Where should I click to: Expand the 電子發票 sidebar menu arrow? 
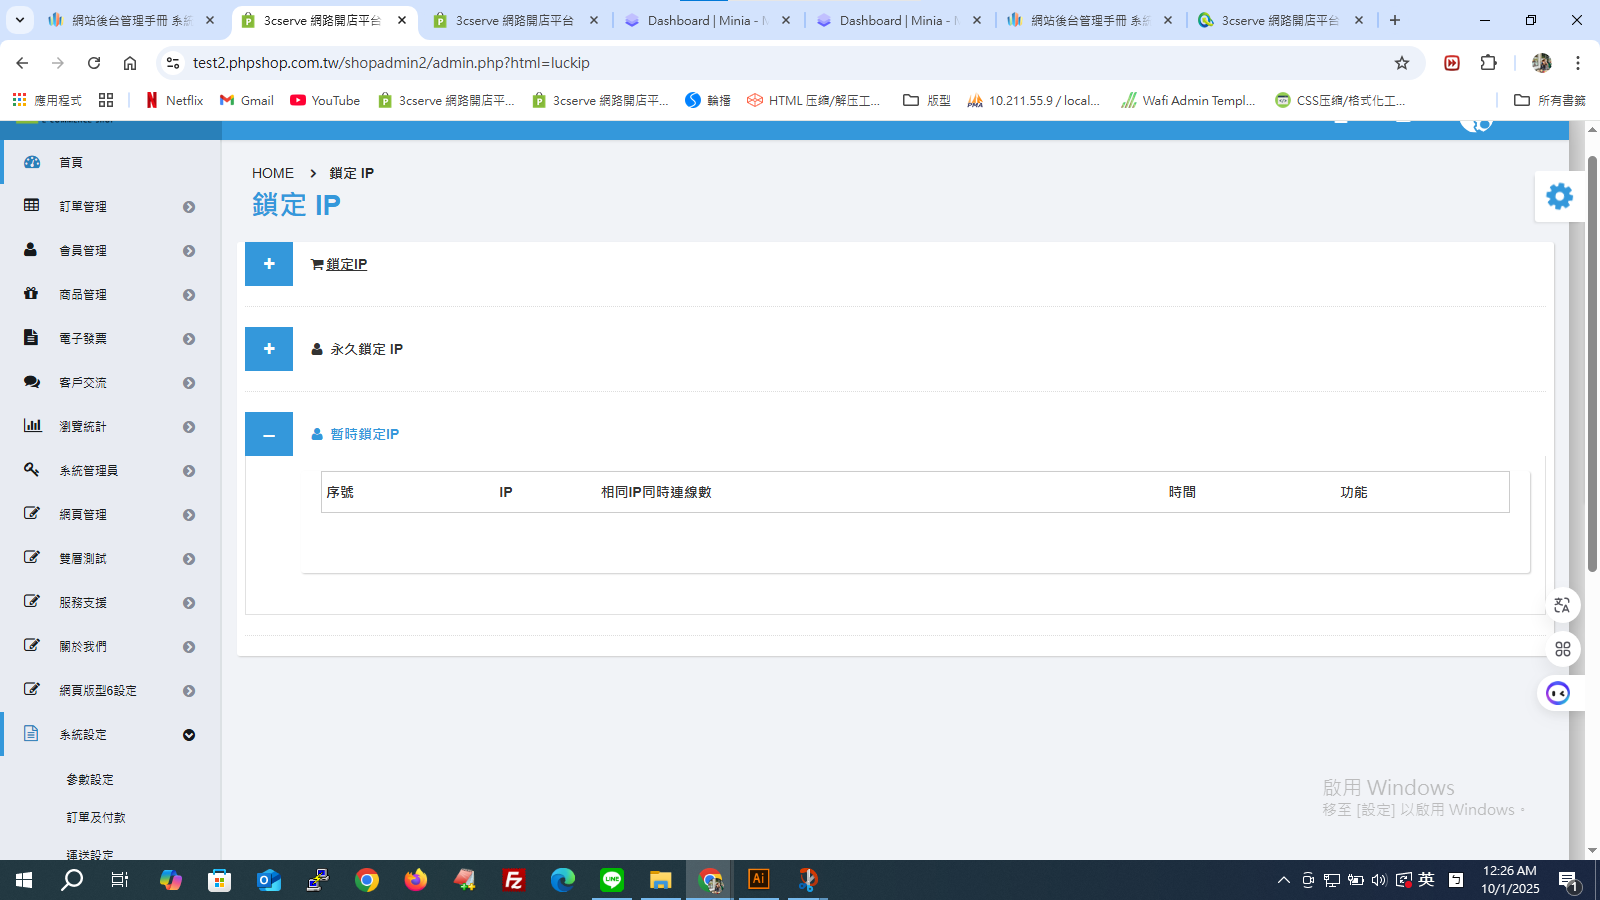(x=189, y=339)
